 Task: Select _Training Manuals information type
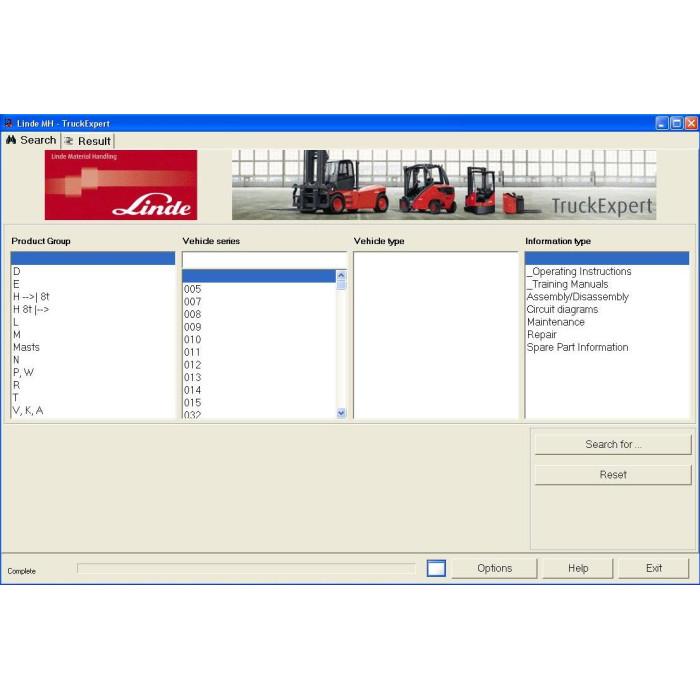[607, 284]
